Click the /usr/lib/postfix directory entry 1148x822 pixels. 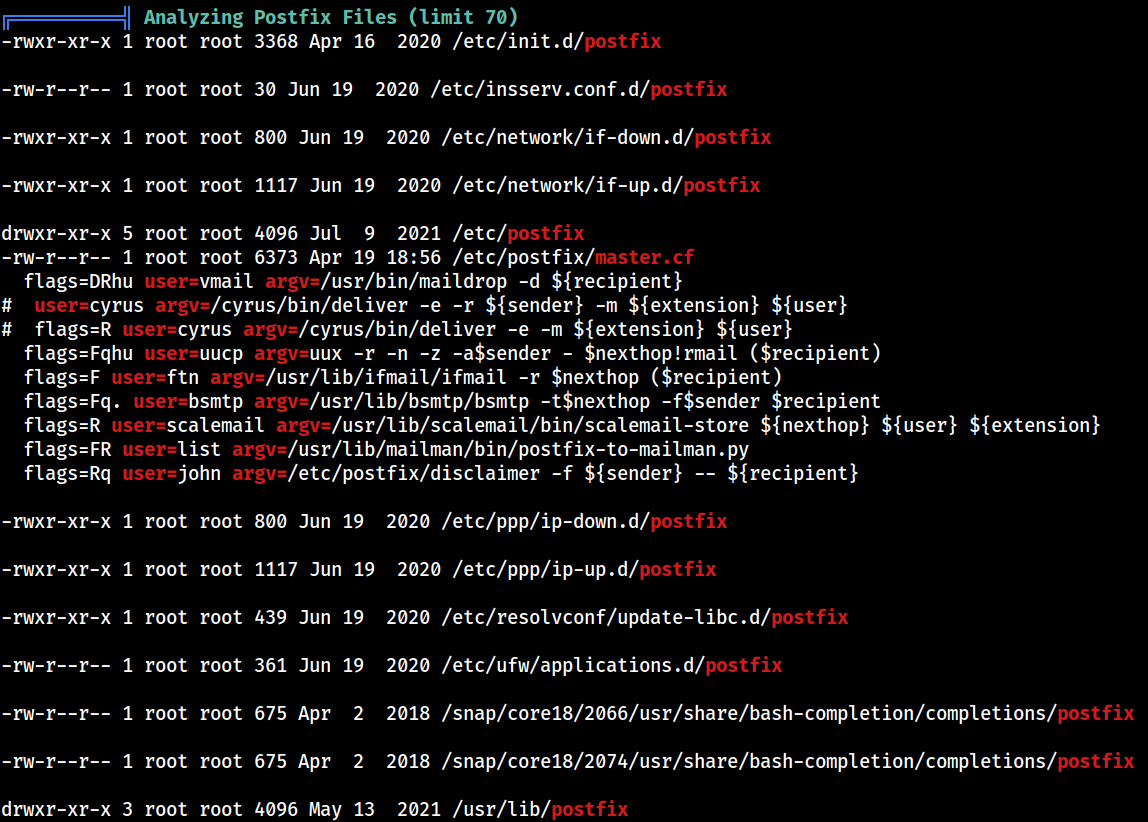pos(540,810)
